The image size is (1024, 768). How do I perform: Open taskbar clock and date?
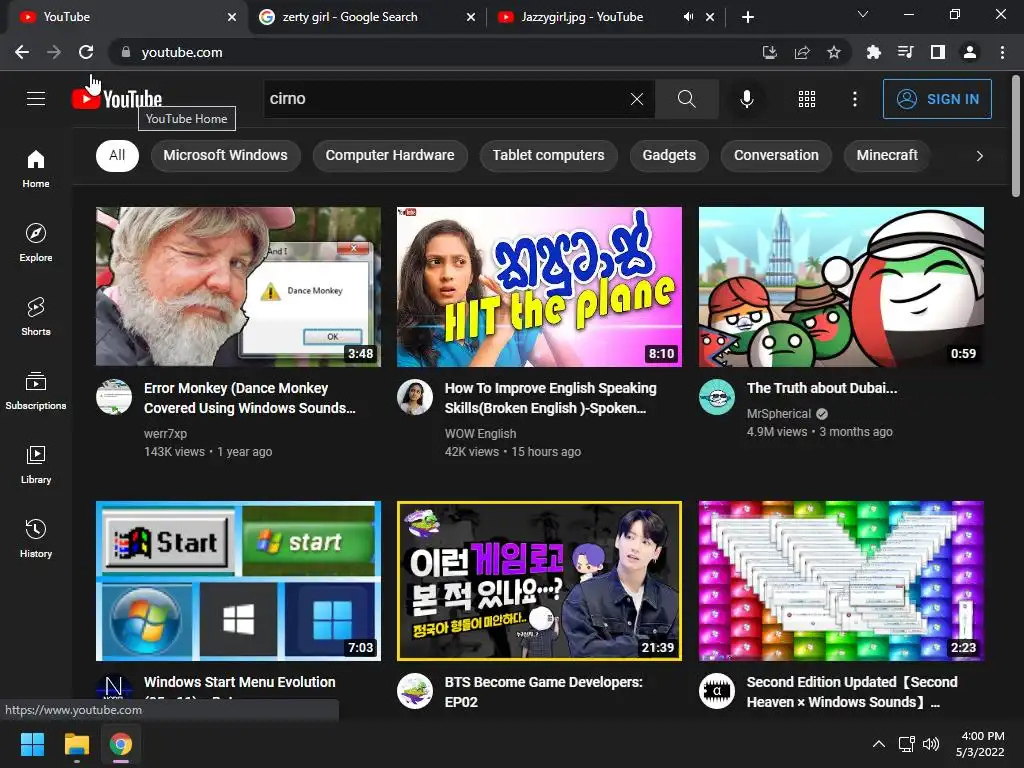click(980, 744)
